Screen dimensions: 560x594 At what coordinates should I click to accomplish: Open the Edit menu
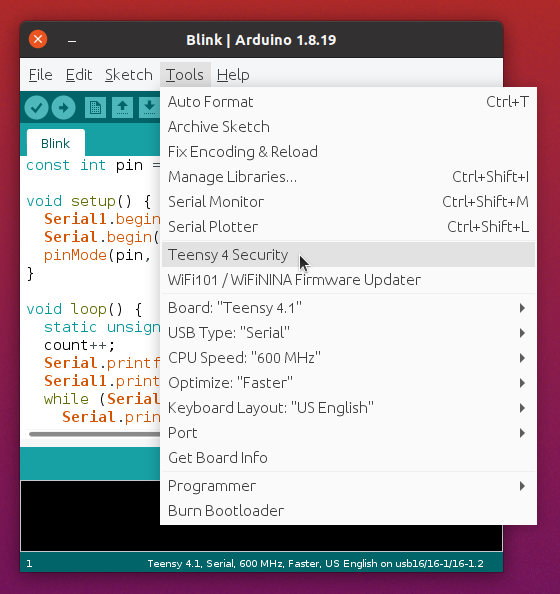point(79,75)
